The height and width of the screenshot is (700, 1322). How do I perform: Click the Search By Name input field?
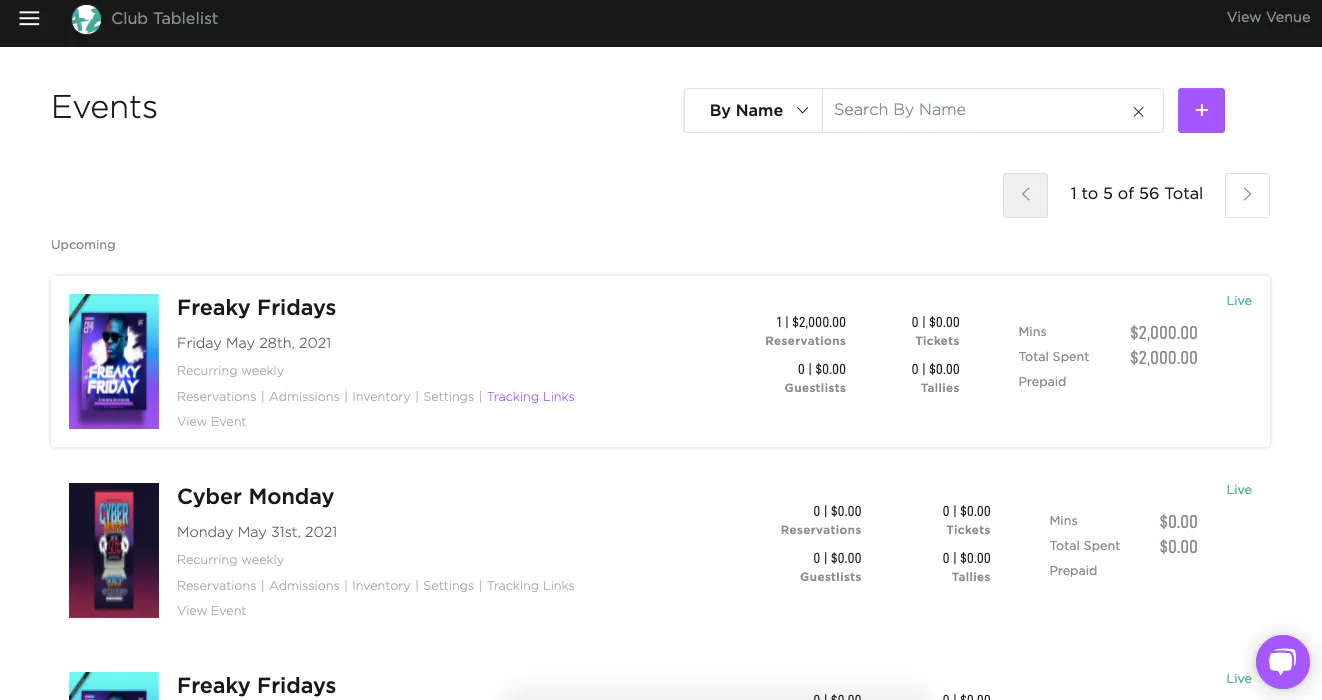(x=975, y=110)
